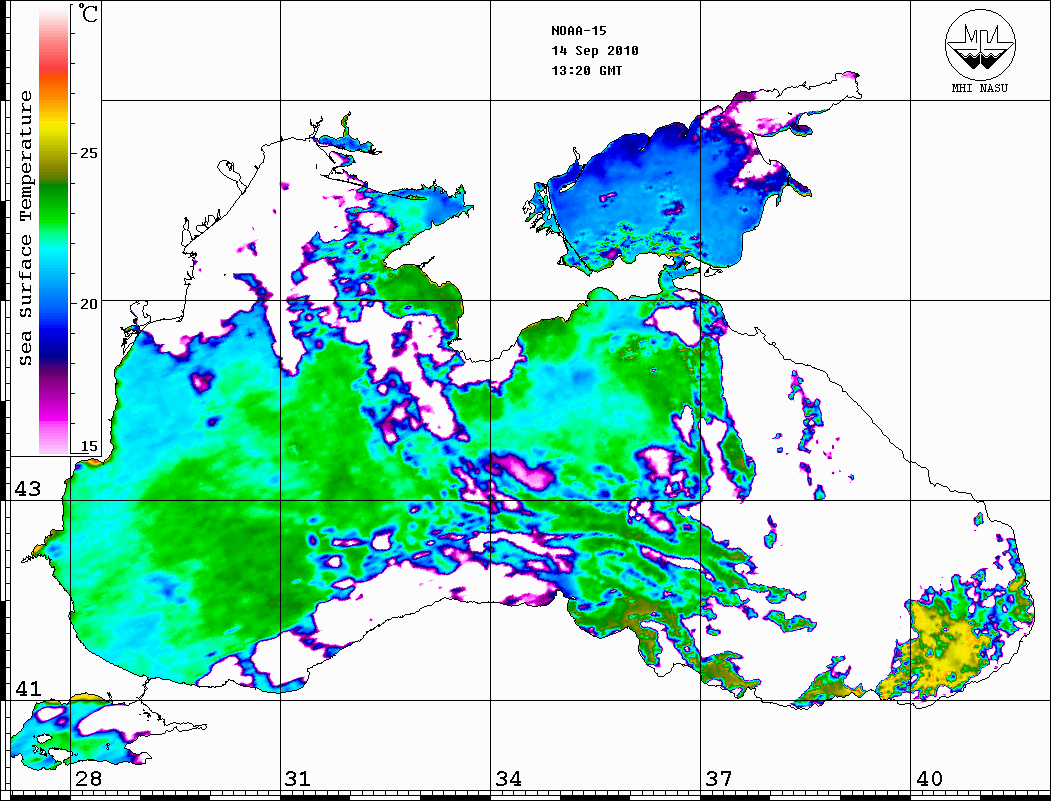The height and width of the screenshot is (801, 1051).
Task: Click longitude label 37
Action: coord(719,779)
